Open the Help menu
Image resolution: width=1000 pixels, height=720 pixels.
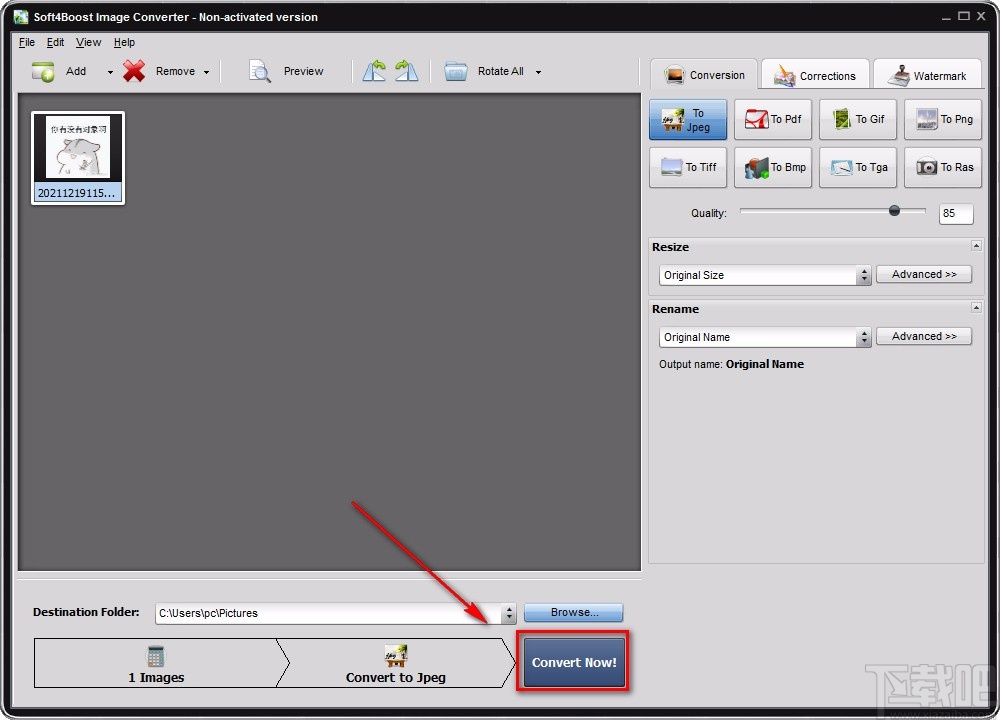pos(124,42)
